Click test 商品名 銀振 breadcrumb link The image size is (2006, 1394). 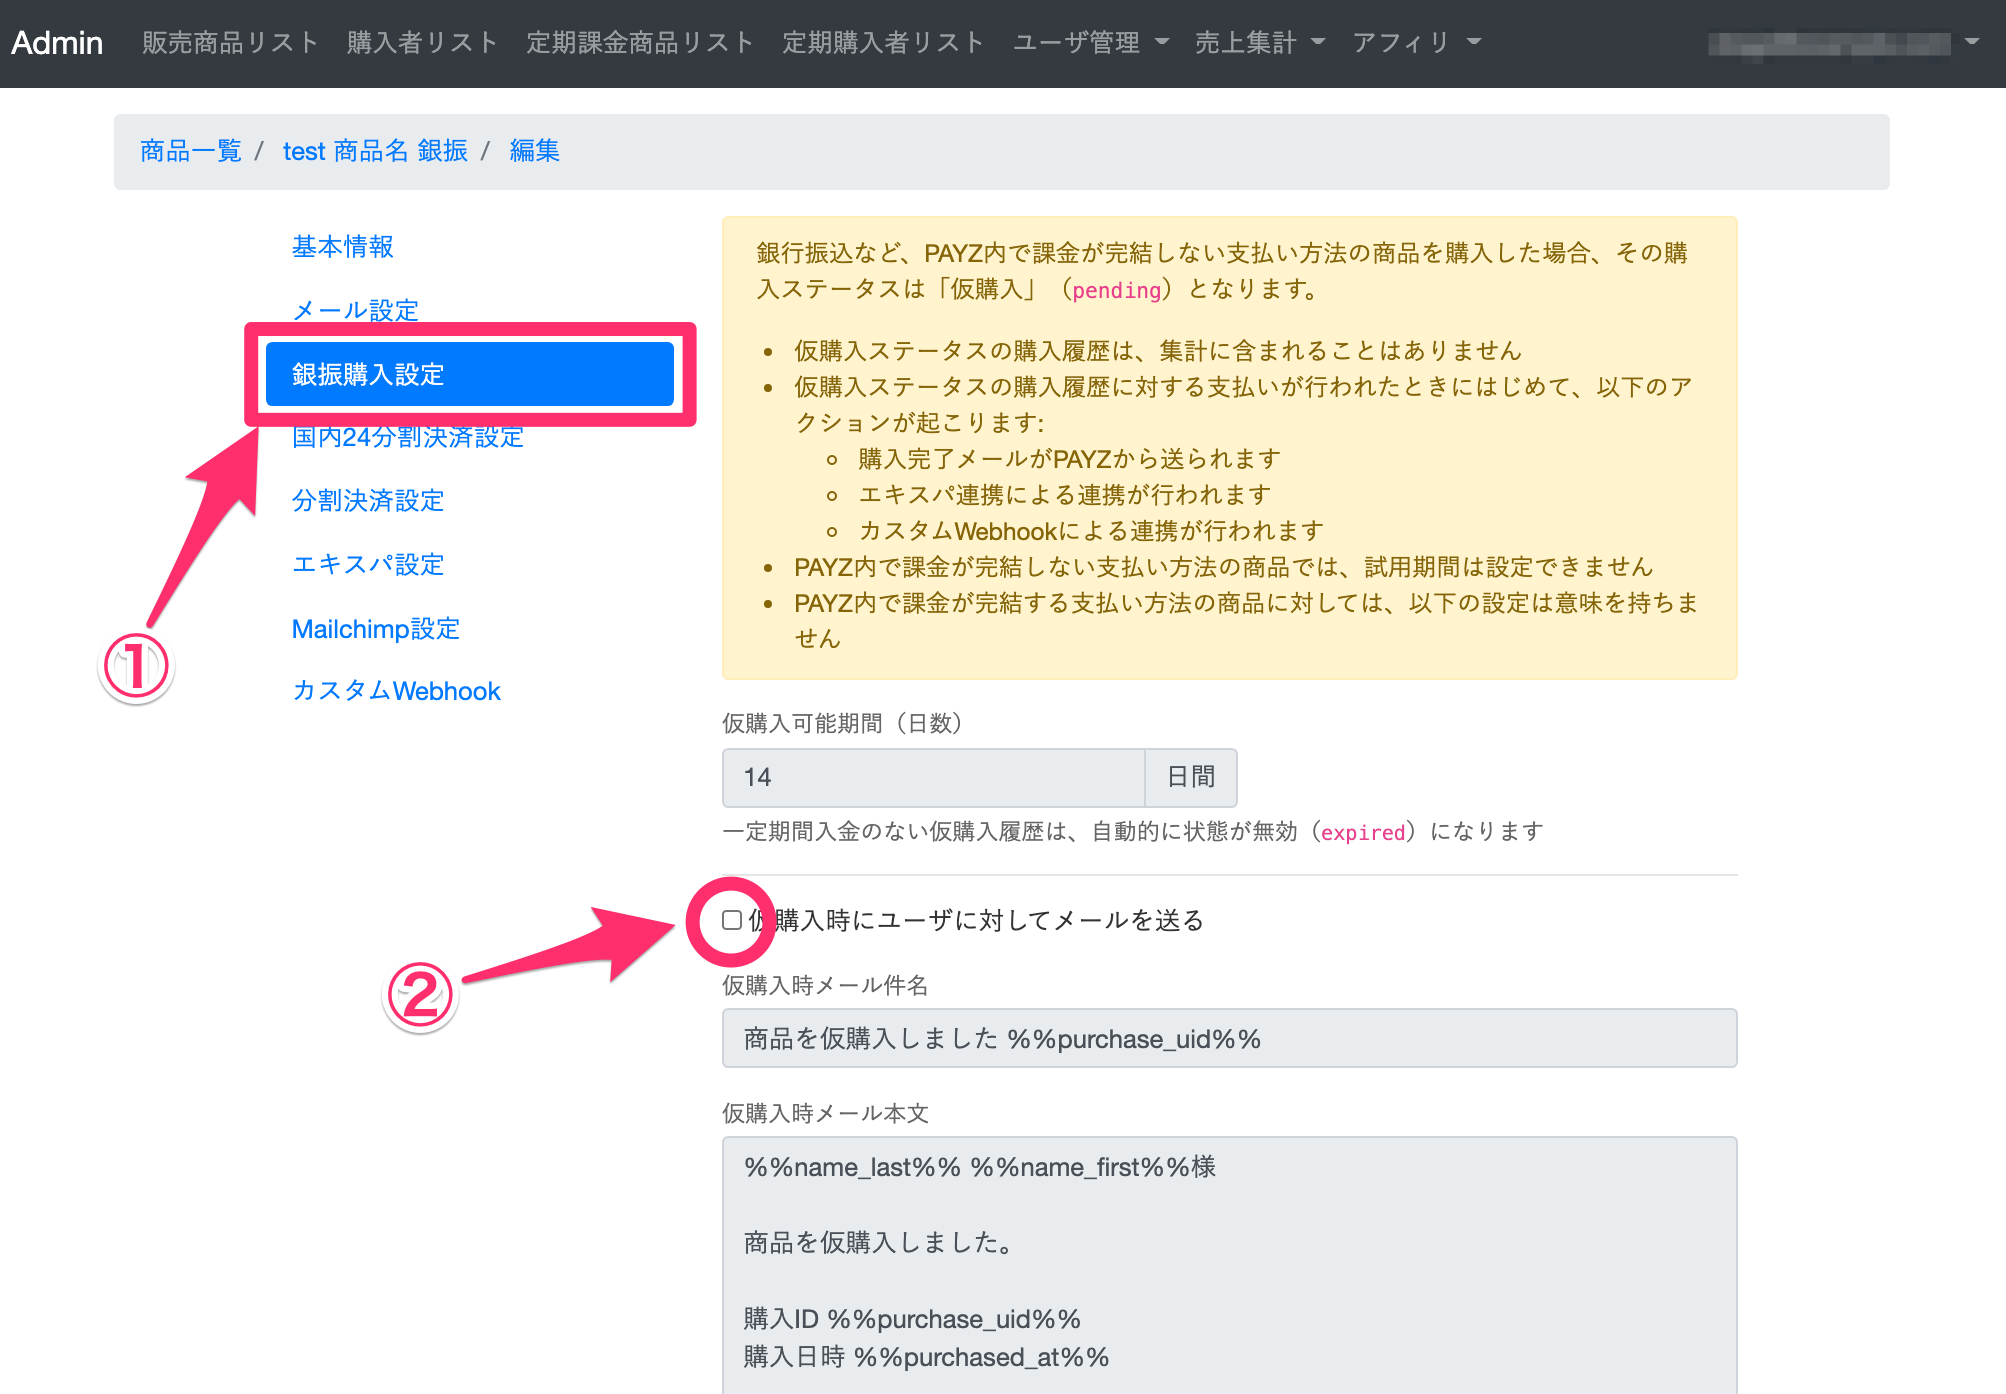click(375, 151)
